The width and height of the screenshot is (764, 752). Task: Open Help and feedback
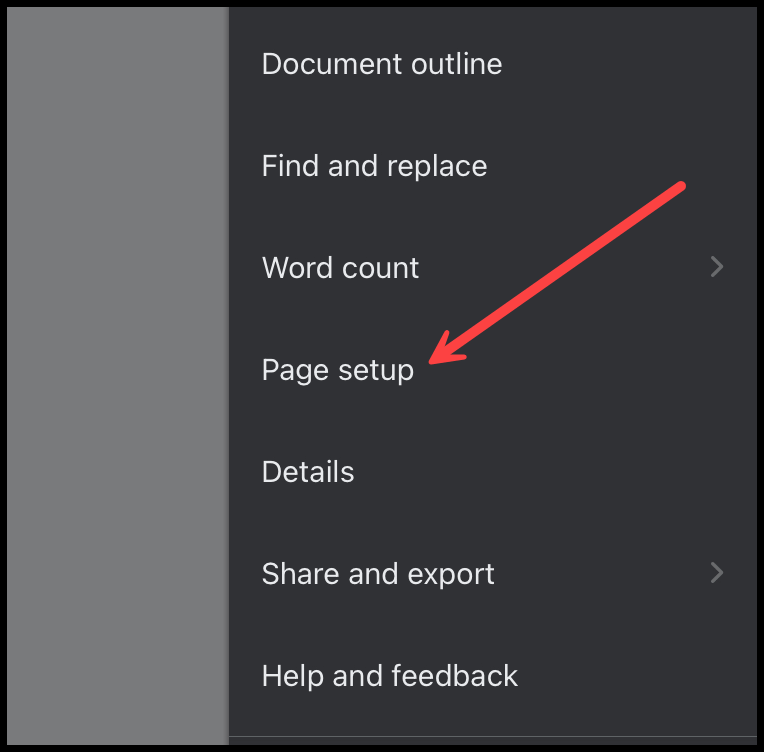pos(493,676)
